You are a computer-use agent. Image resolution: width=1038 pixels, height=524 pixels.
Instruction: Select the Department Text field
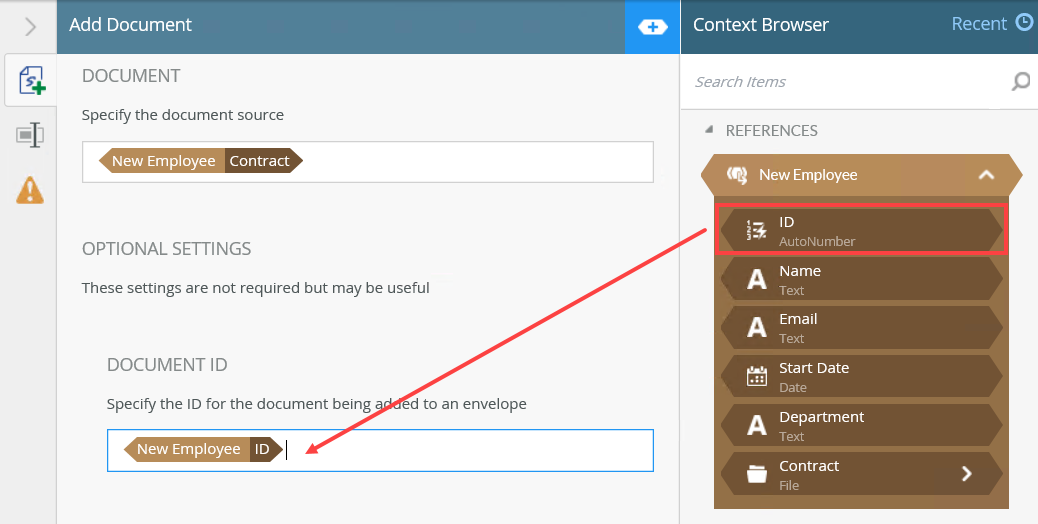pos(861,425)
